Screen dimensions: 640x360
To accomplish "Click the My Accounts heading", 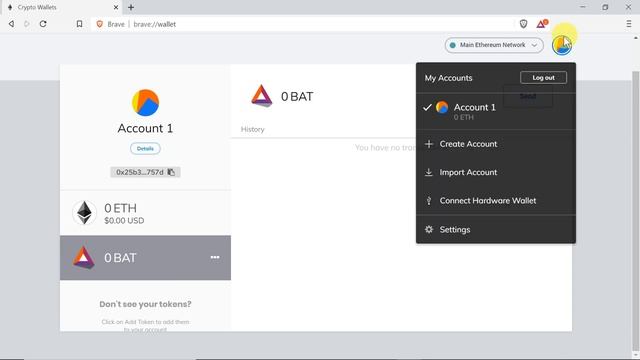I will coord(448,78).
